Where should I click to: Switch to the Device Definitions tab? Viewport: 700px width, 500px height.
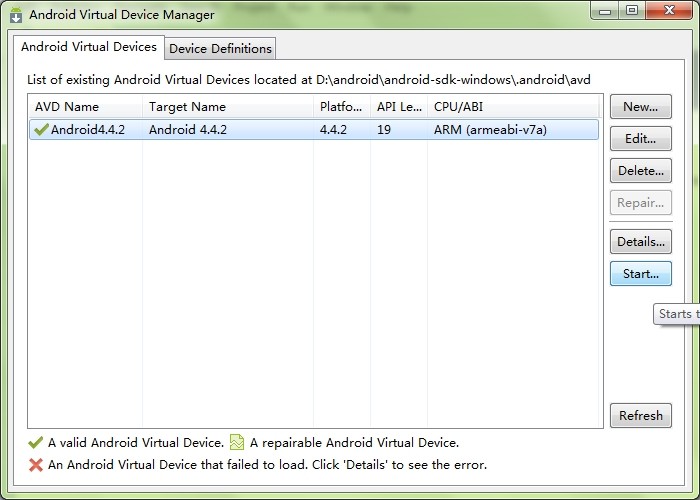(220, 48)
